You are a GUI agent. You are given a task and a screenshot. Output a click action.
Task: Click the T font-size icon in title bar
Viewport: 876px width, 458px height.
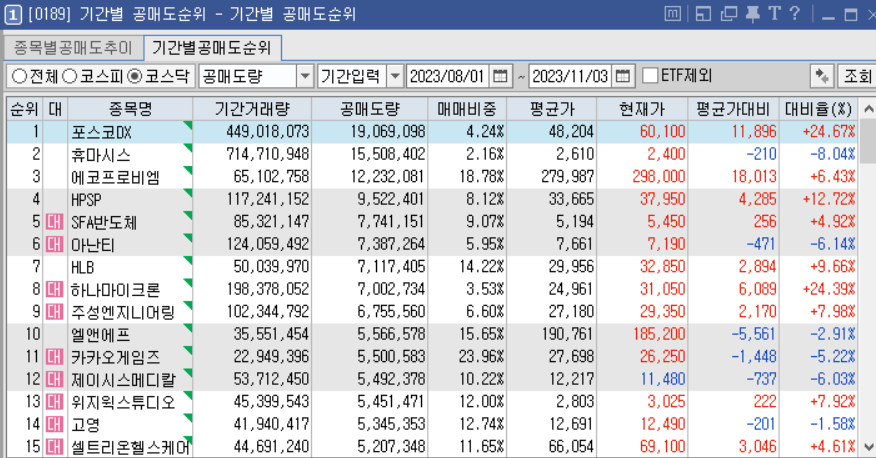pos(774,13)
